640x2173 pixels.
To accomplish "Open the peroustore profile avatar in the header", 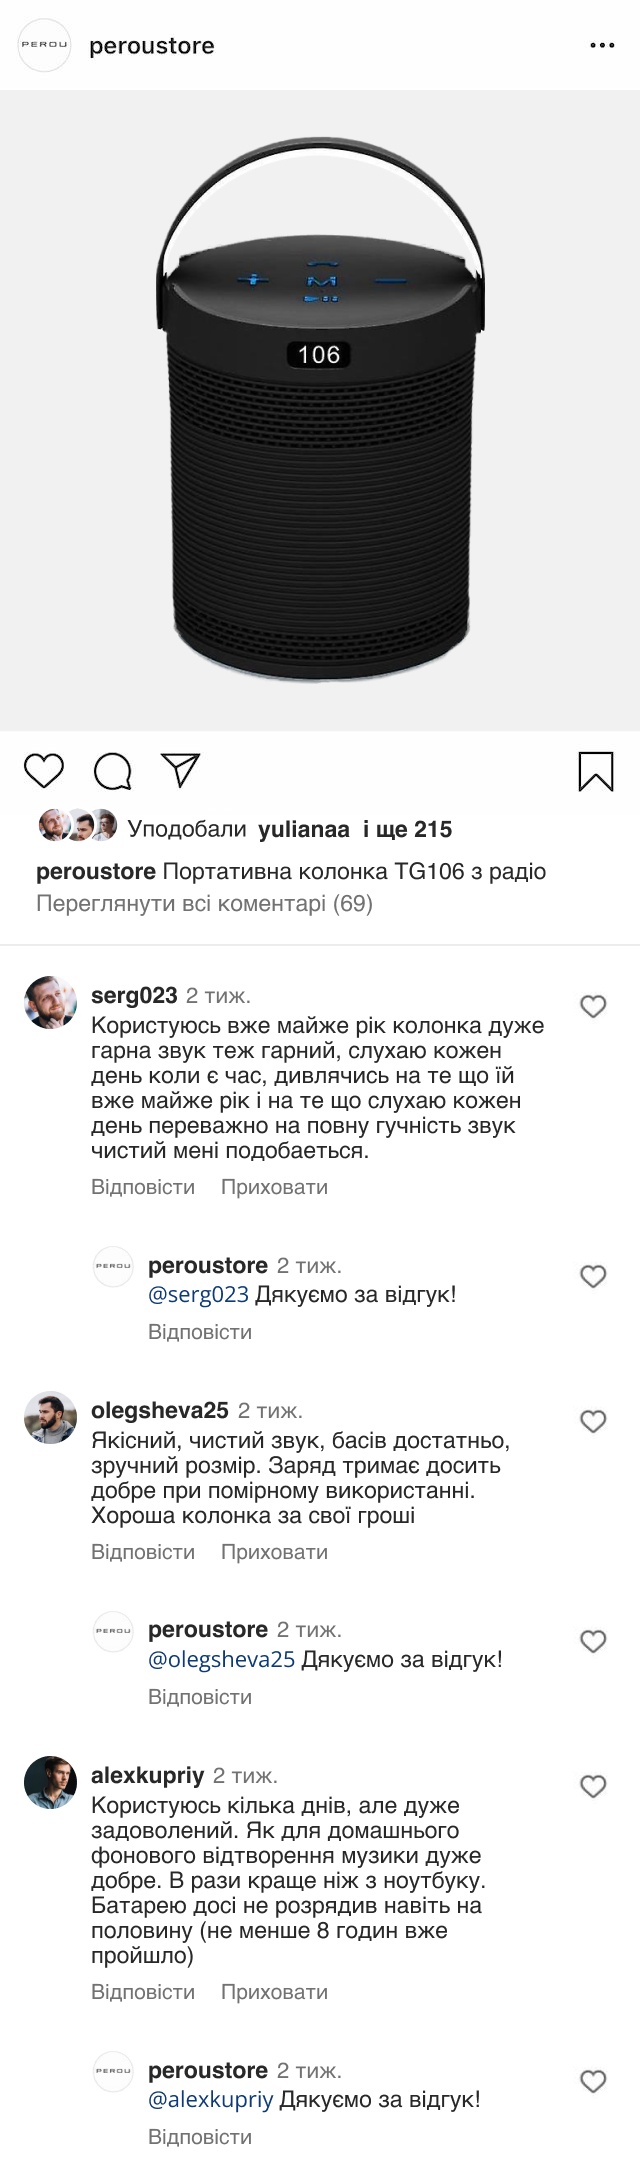I will pos(45,45).
